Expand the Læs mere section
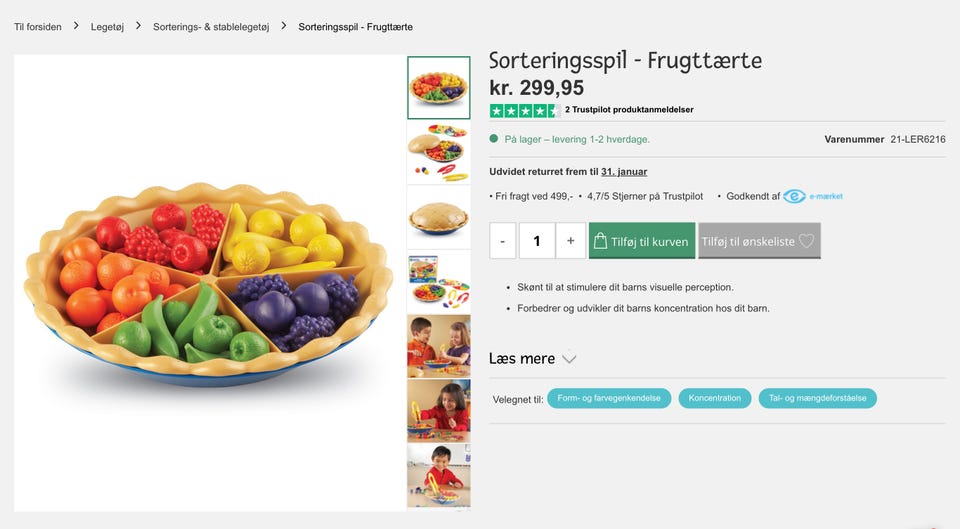 [x=533, y=358]
